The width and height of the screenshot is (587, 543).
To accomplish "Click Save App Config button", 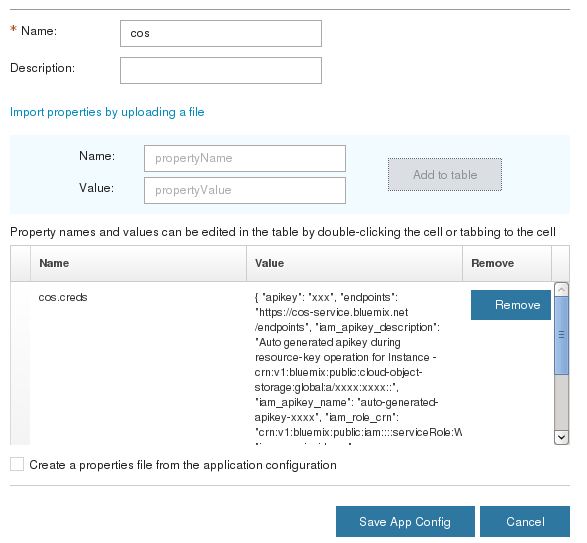I will (405, 522).
